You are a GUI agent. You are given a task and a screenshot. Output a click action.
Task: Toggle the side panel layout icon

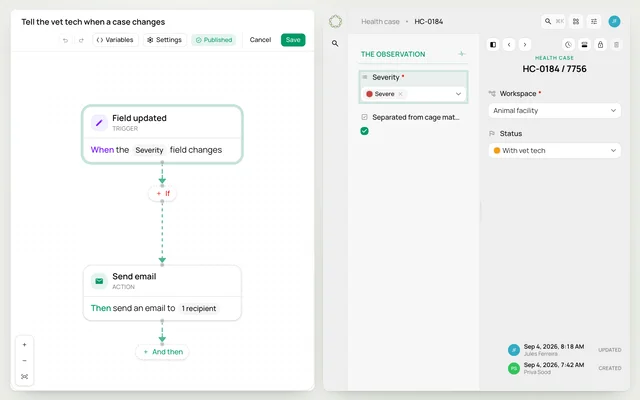(493, 44)
